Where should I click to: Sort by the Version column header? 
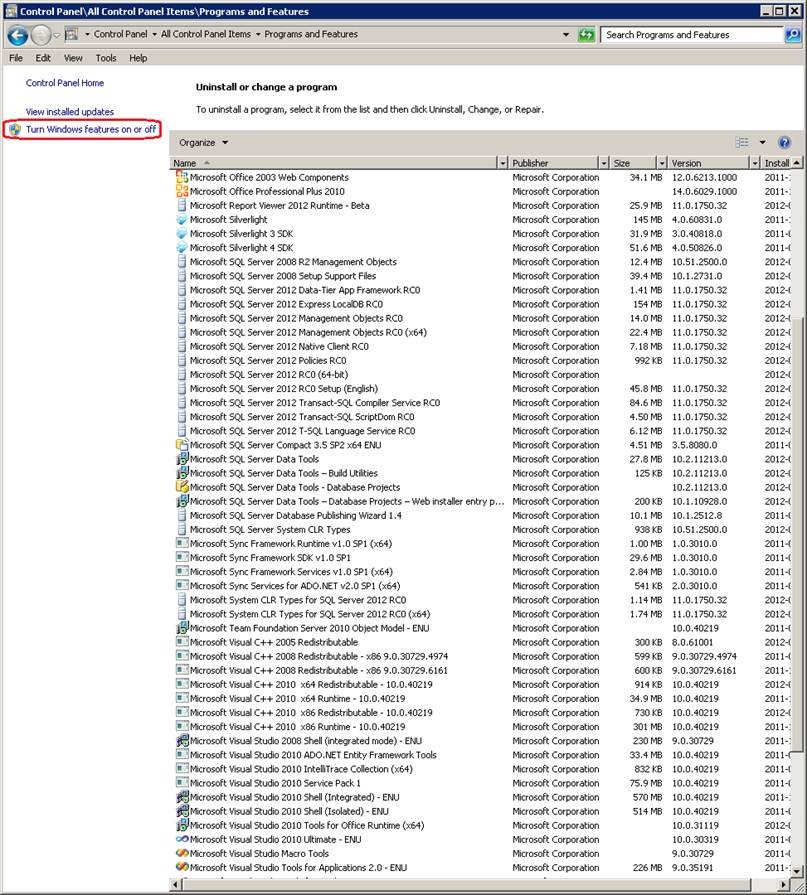[x=709, y=163]
